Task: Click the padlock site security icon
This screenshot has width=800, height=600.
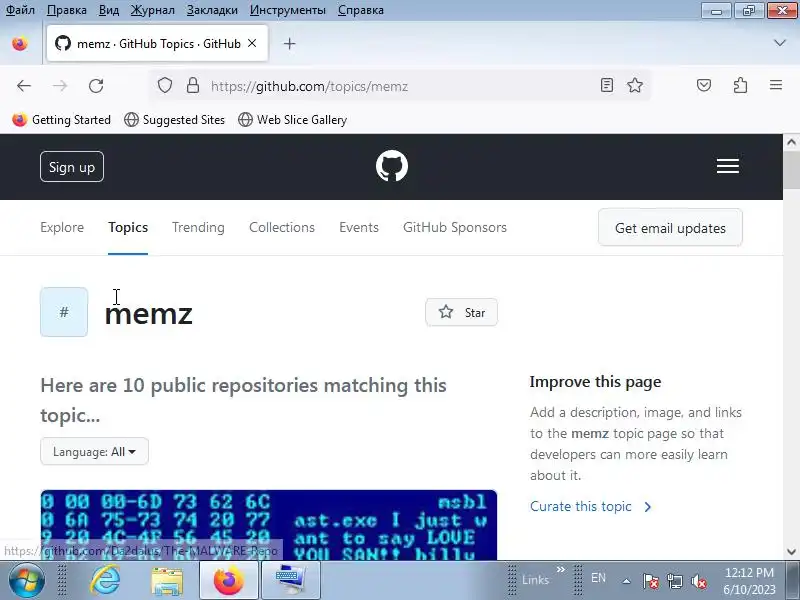Action: [192, 85]
